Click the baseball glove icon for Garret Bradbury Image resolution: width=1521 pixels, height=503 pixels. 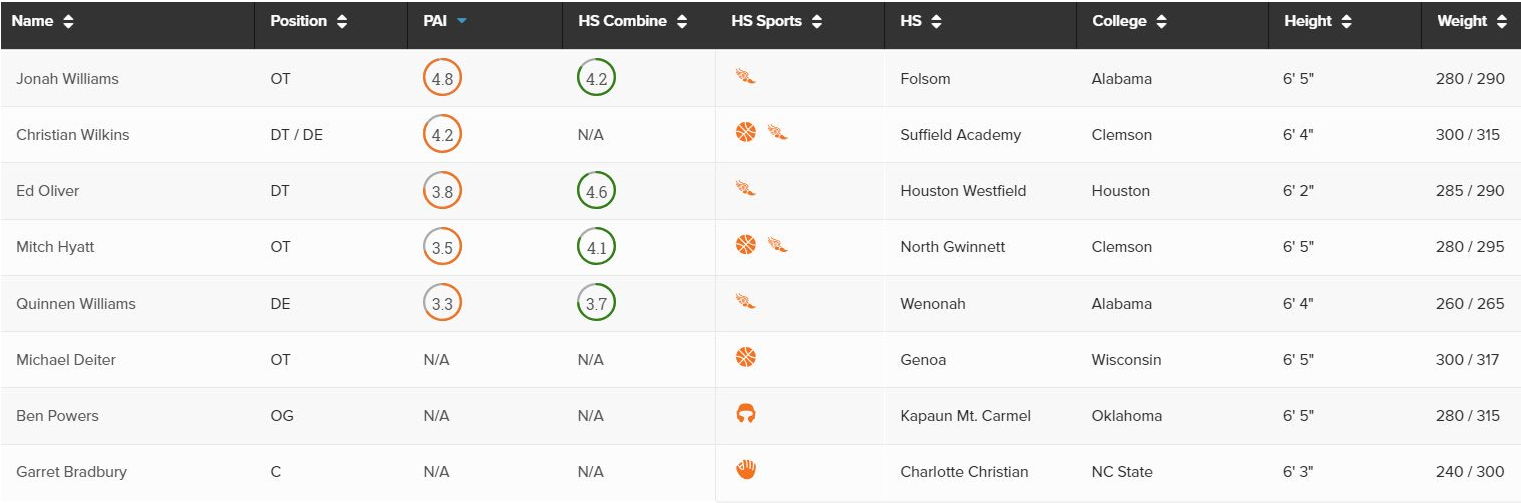[x=745, y=469]
